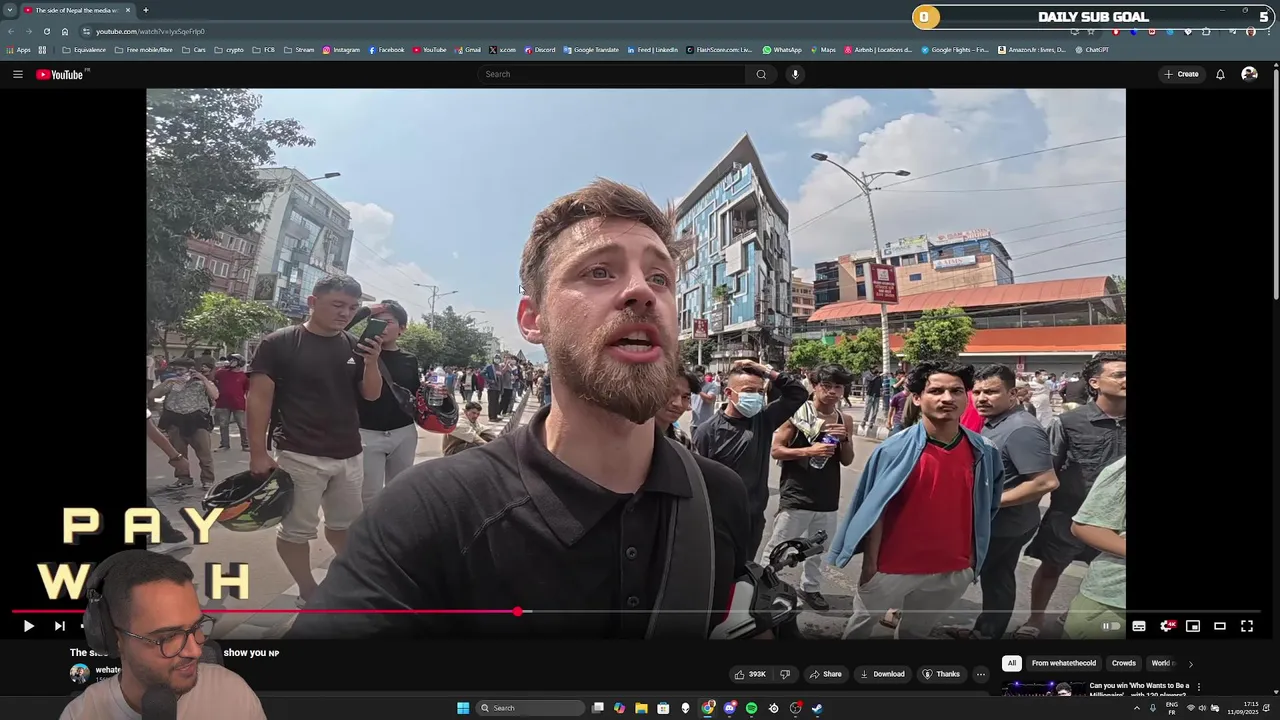Open a new browser tab
This screenshot has height=720, width=1280.
[x=145, y=10]
